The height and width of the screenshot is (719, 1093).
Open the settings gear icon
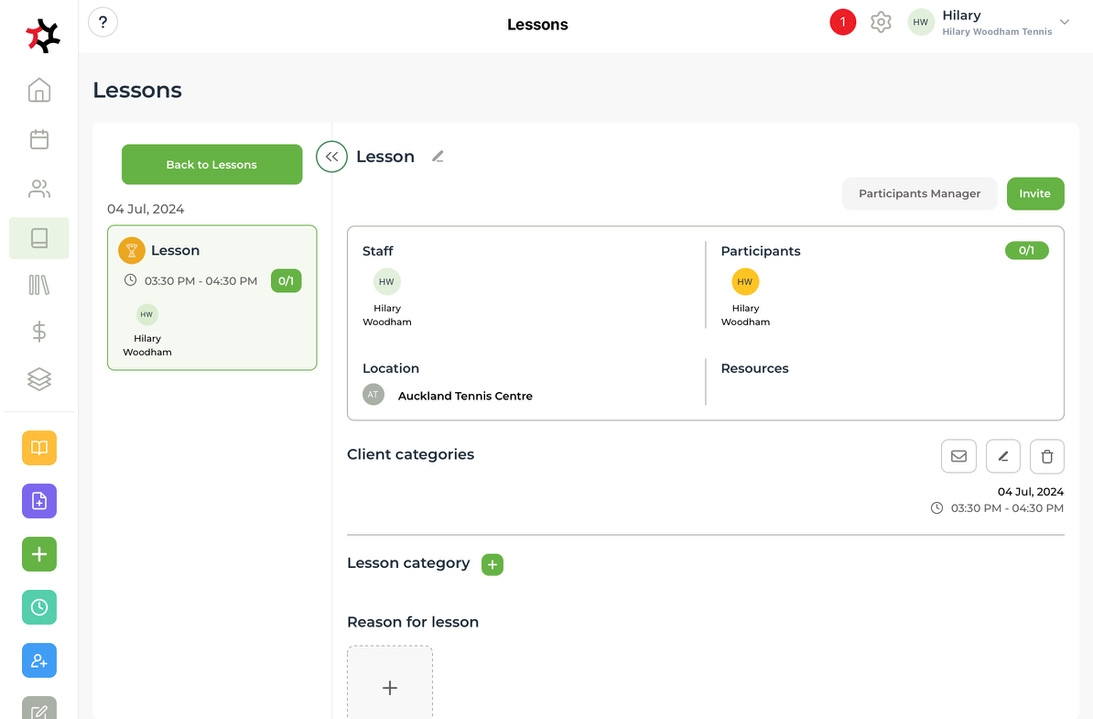(880, 22)
